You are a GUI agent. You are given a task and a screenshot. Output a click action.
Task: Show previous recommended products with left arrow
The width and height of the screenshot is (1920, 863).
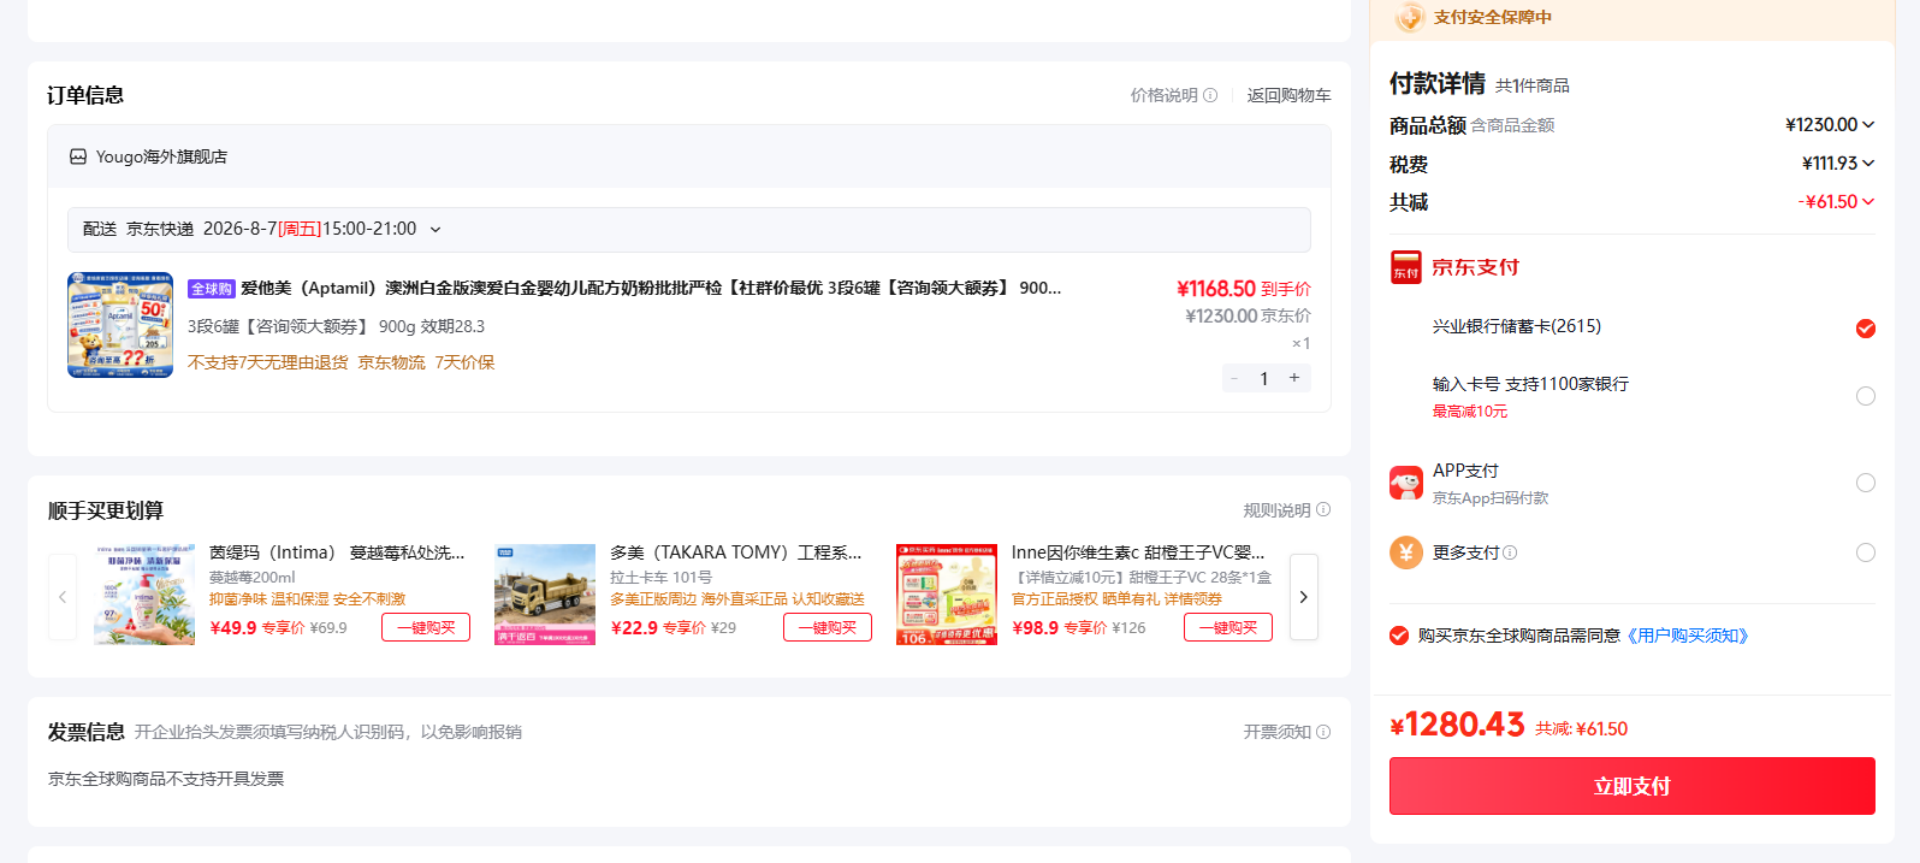point(62,597)
